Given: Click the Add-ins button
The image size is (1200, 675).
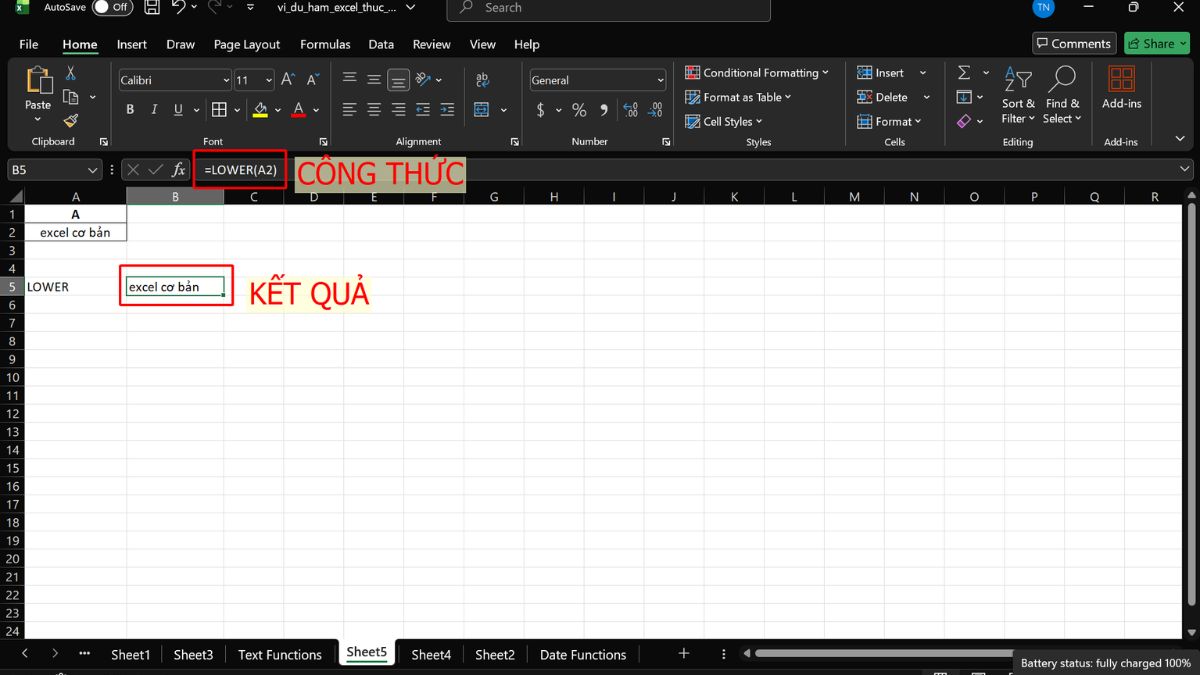Looking at the screenshot, I should pyautogui.click(x=1122, y=88).
